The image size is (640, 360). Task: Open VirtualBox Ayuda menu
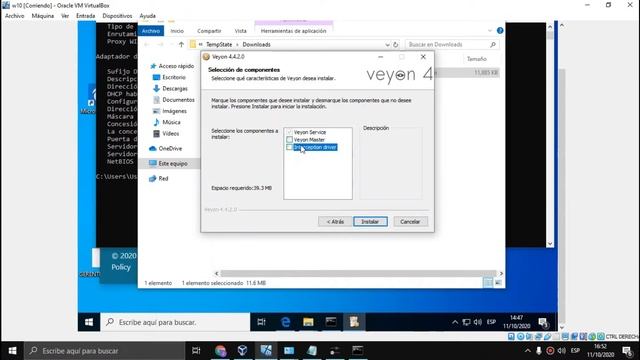(x=148, y=16)
